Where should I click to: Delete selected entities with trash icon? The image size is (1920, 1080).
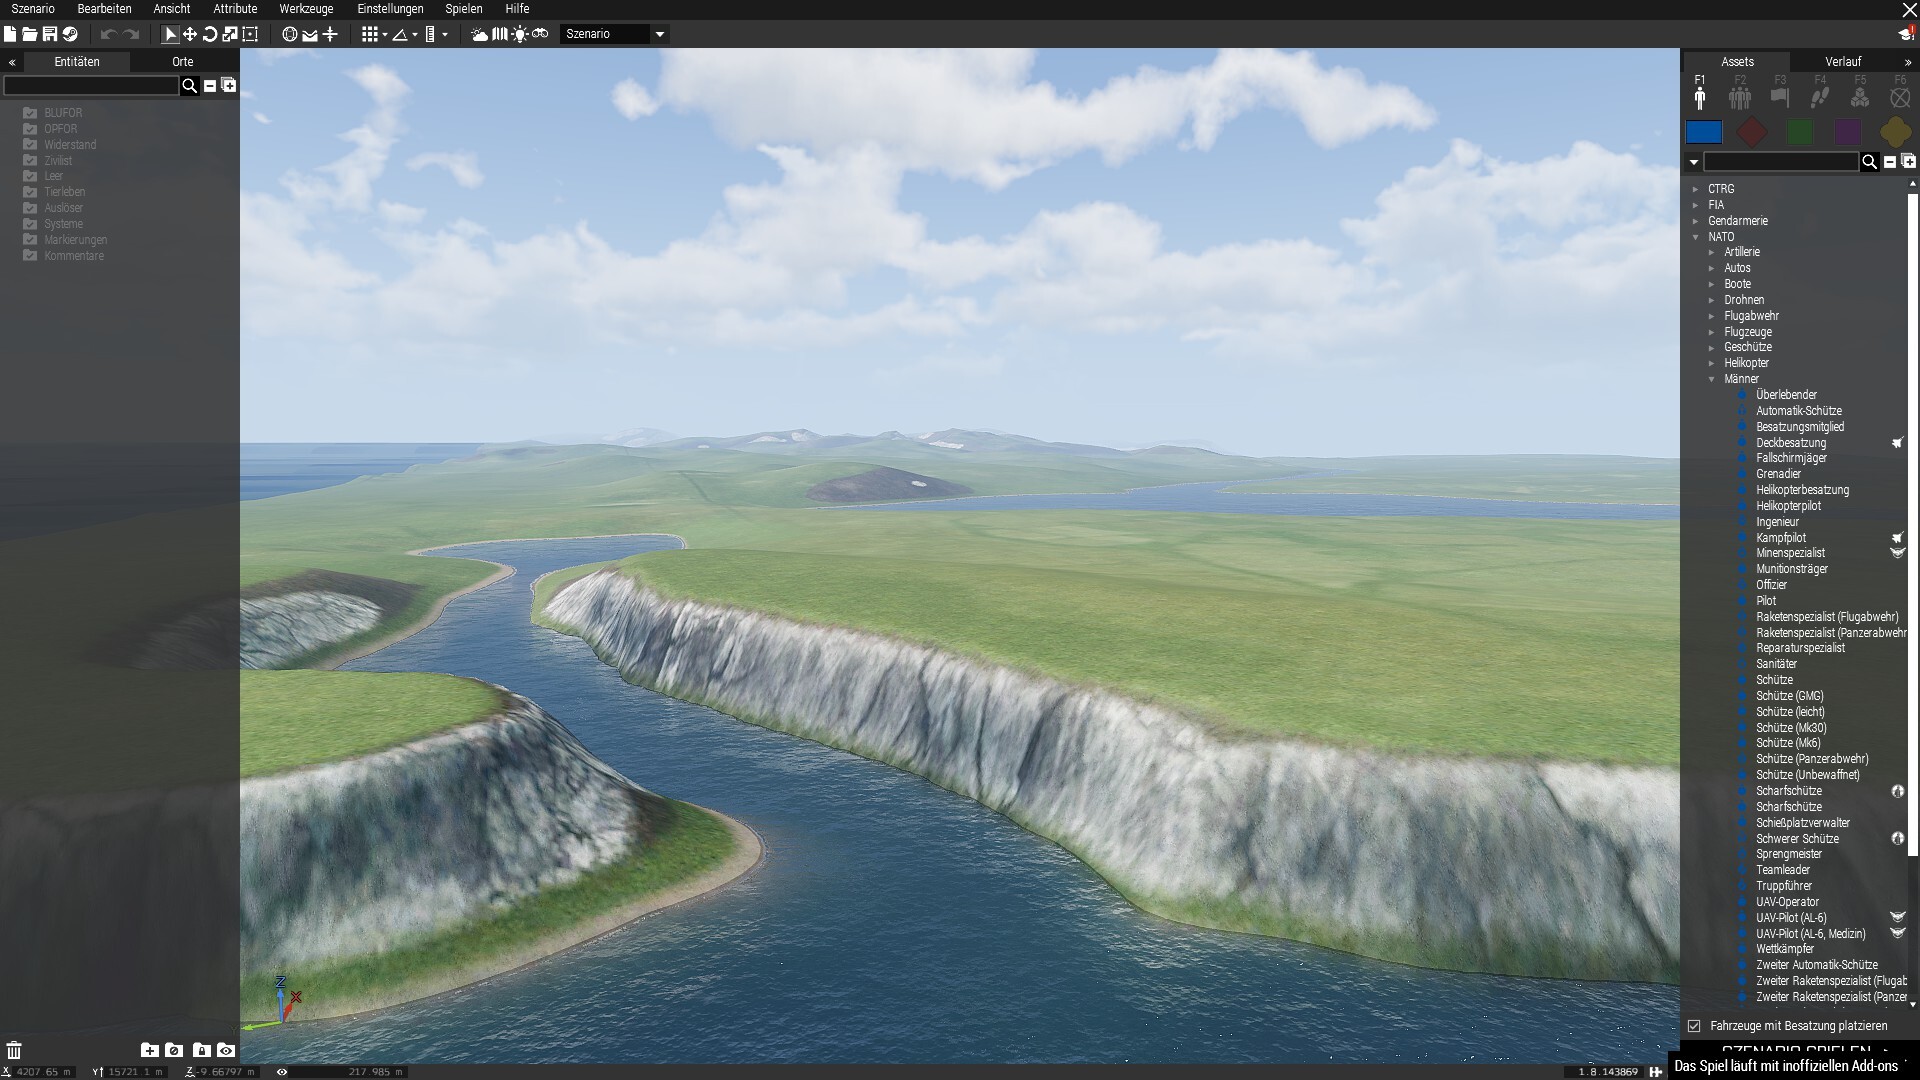point(14,1050)
